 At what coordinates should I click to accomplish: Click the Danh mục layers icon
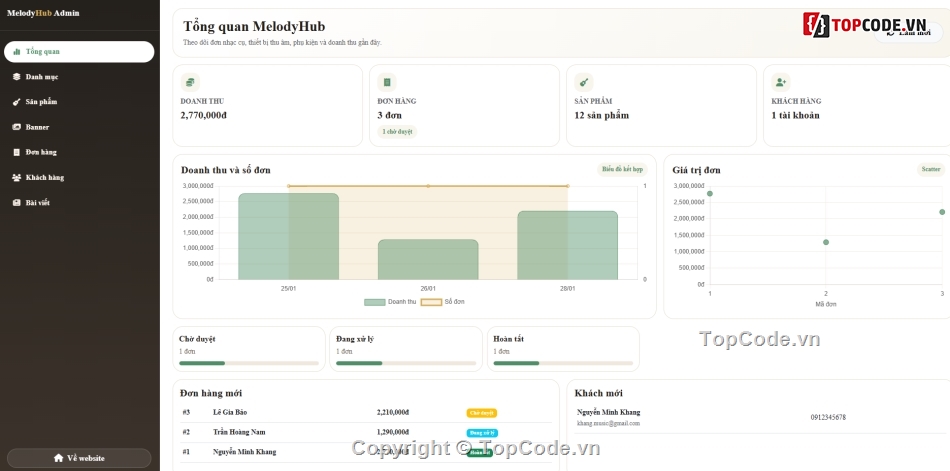click(16, 77)
